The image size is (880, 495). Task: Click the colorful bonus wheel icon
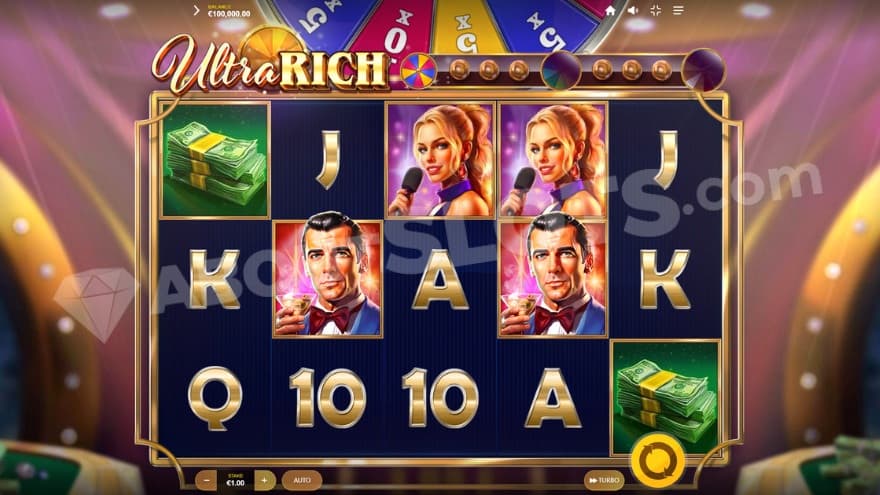(418, 71)
